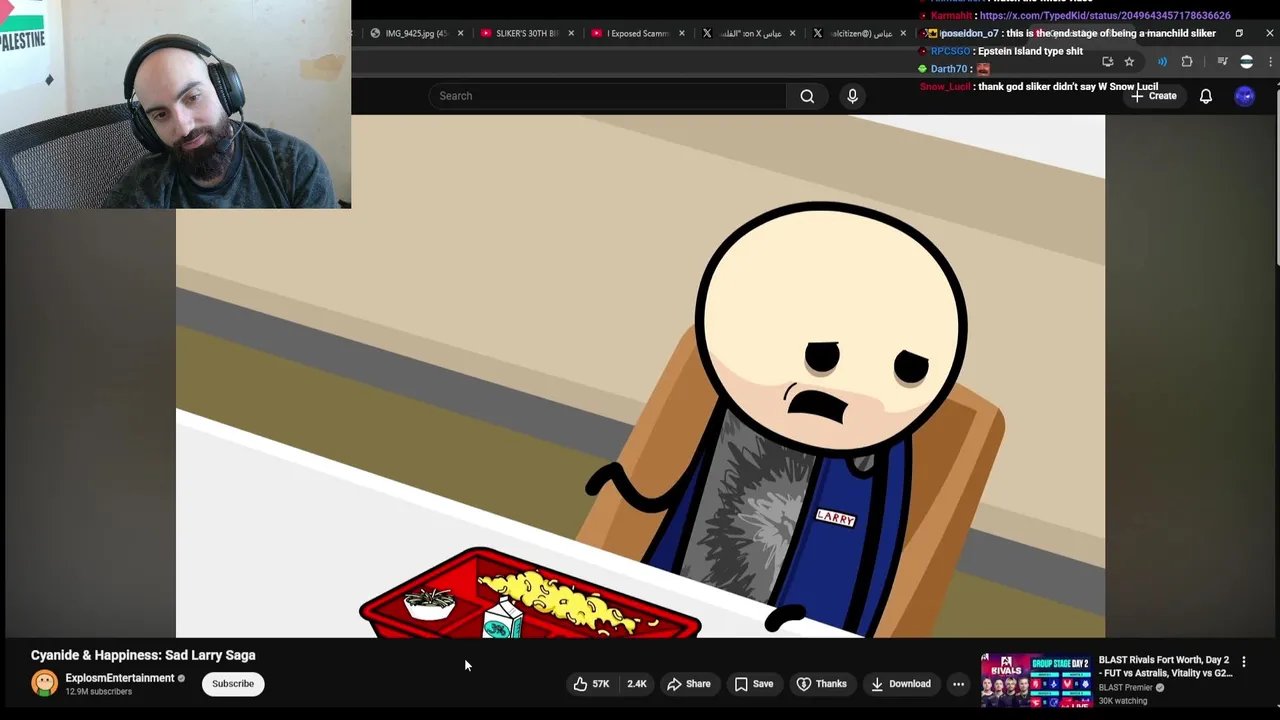The width and height of the screenshot is (1280, 720).
Task: Click the streamer webcam overlay
Action: click(x=175, y=104)
